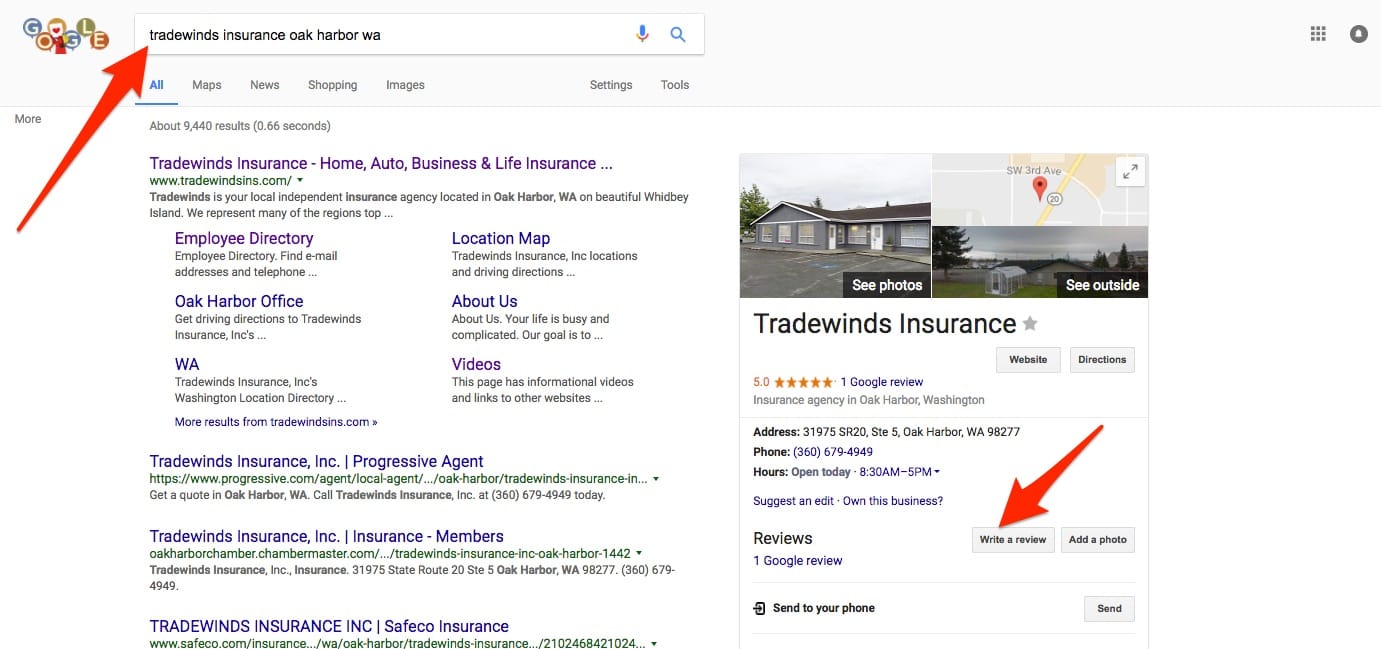Screen dimensions: 1381x649
Task: Start voice search with the microphone icon
Action: click(643, 34)
